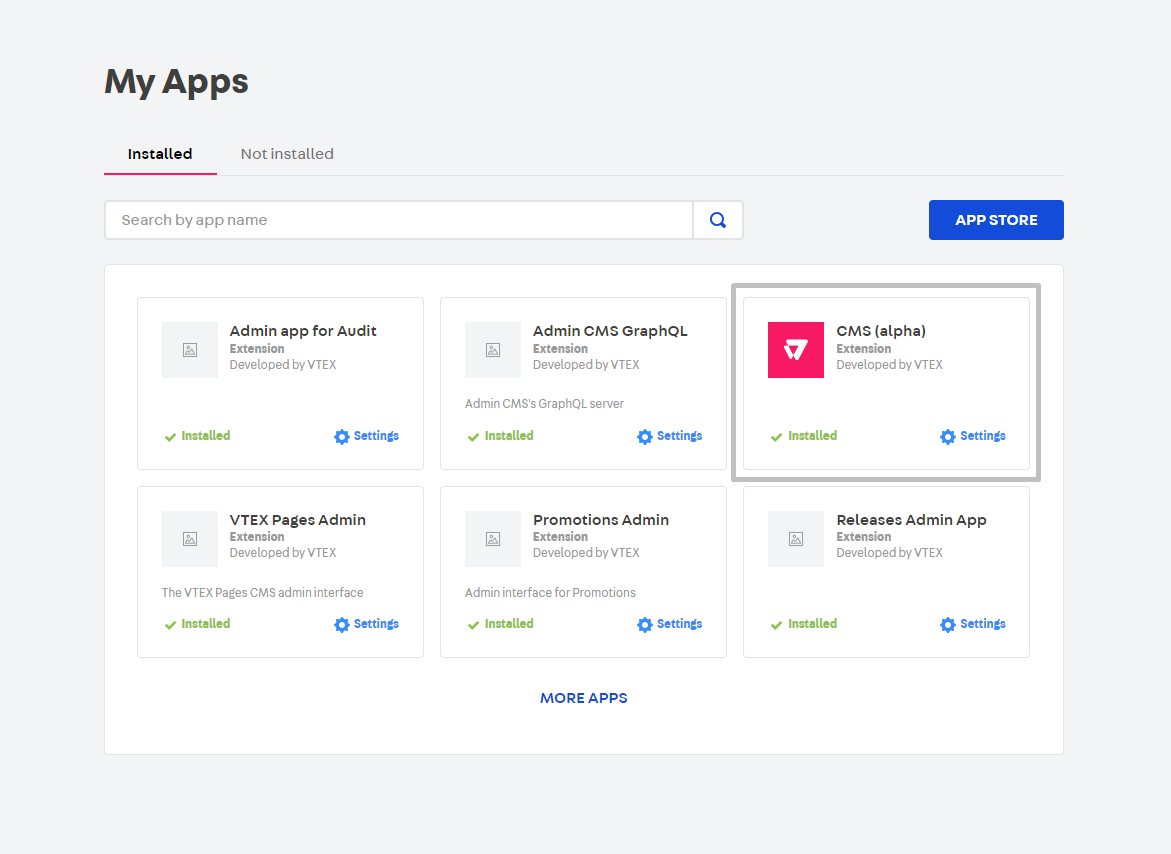Click gear icon in CMS (alpha) card

click(948, 437)
